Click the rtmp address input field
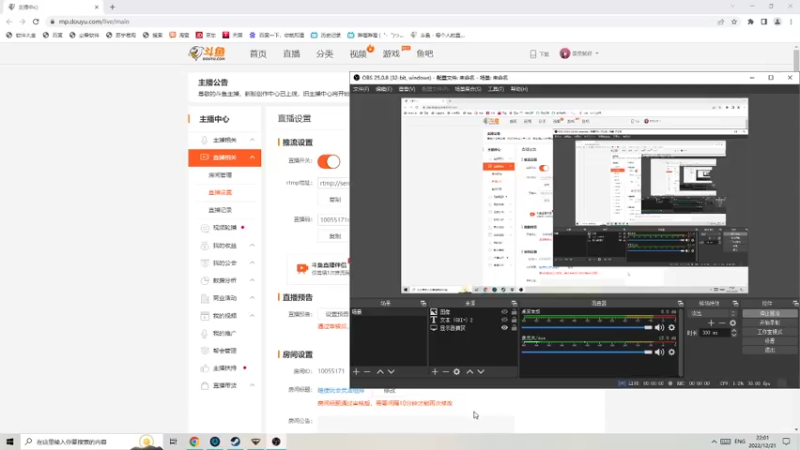800x450 pixels. pyautogui.click(x=334, y=183)
